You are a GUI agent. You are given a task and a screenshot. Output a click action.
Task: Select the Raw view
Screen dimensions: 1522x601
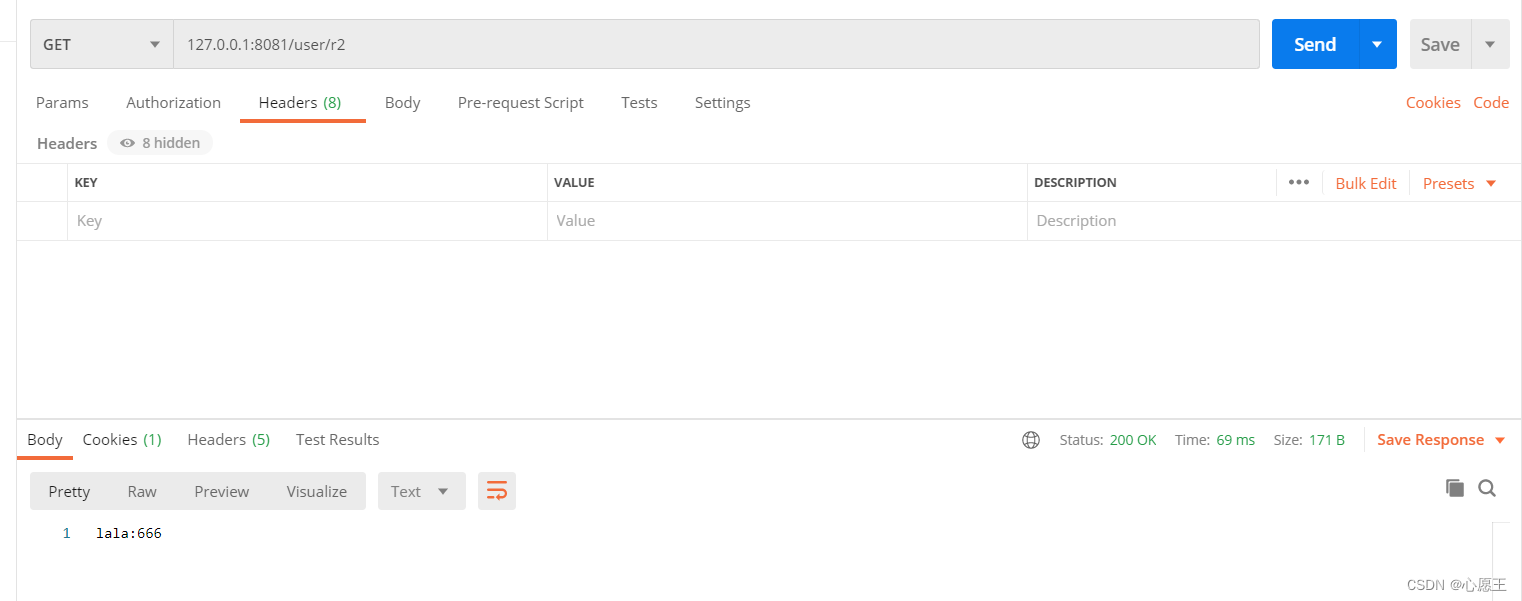click(142, 491)
